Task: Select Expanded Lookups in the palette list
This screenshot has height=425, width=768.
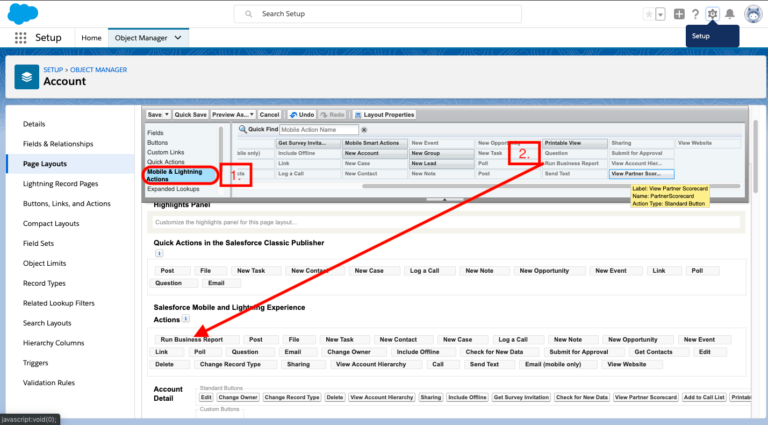Action: (173, 189)
